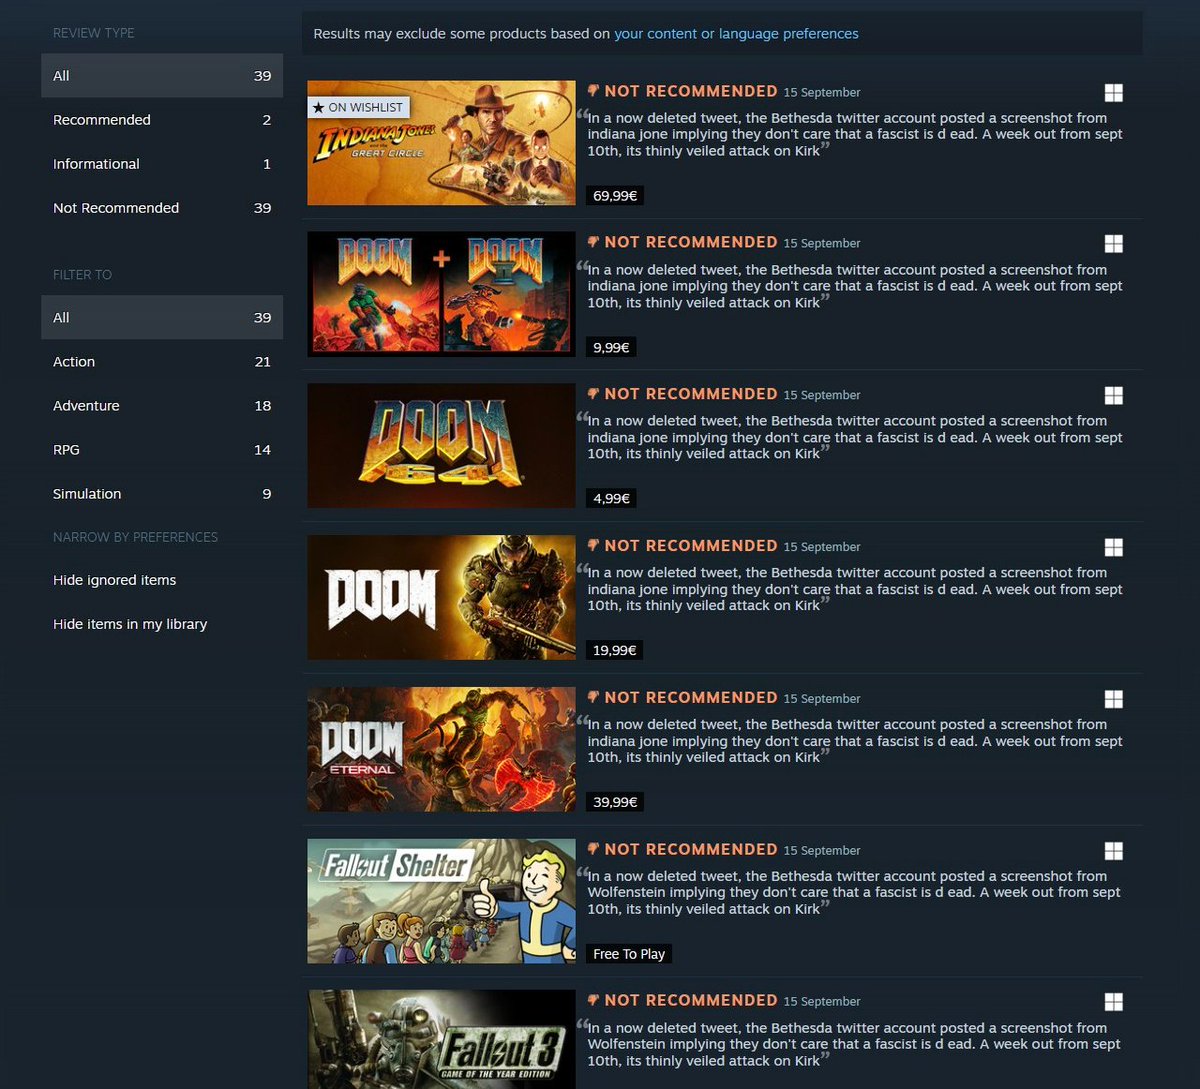Click Free To Play label
The height and width of the screenshot is (1089, 1200).
[x=629, y=954]
